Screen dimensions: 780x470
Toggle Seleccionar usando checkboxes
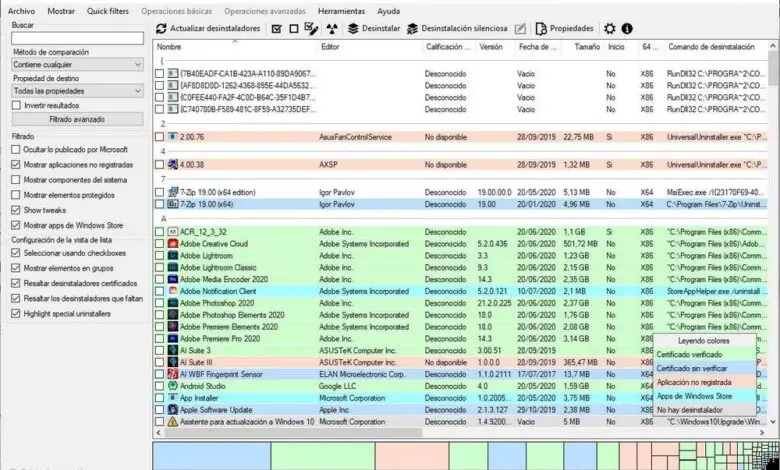coord(16,253)
